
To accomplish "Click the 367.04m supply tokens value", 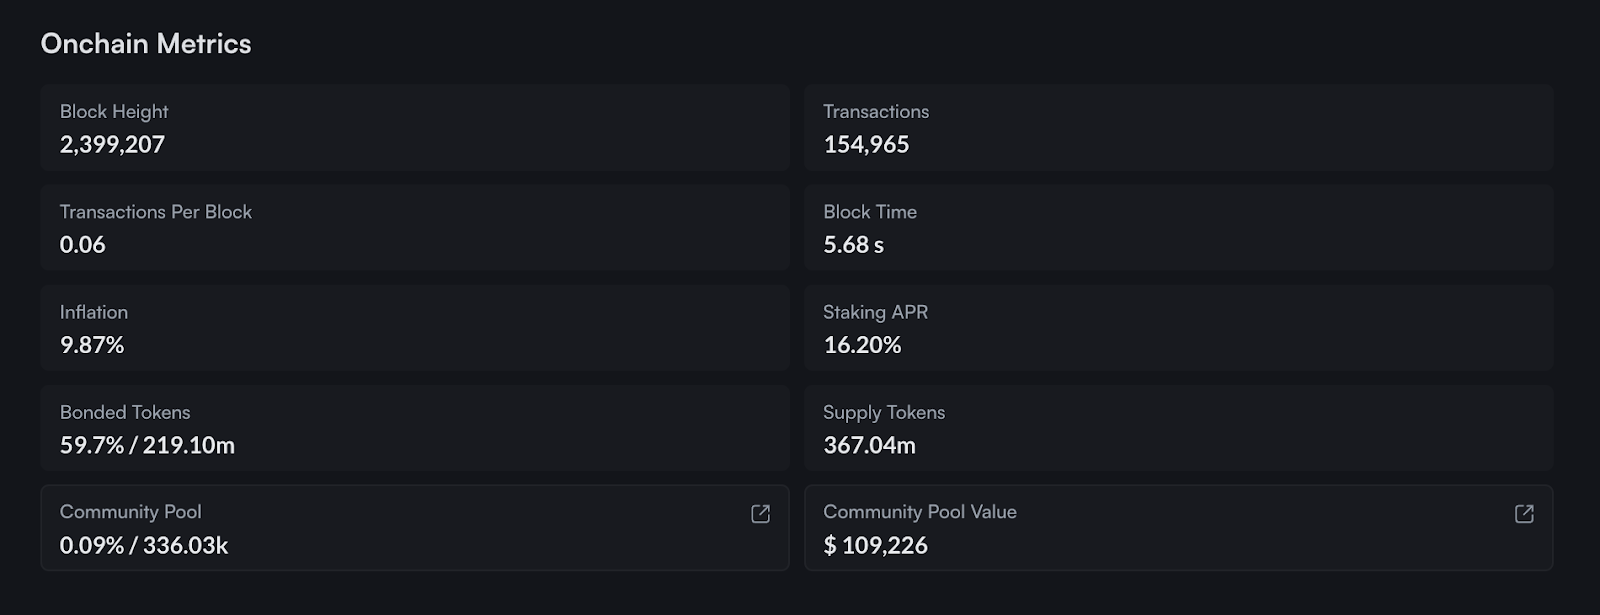I will [869, 445].
